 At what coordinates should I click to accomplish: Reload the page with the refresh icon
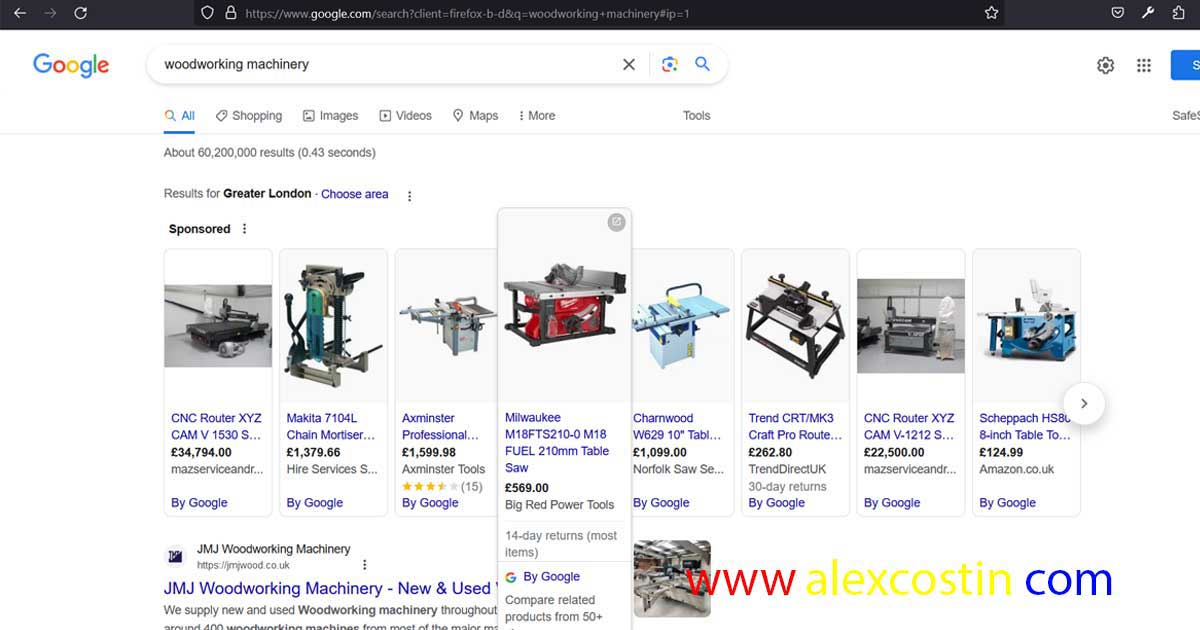pyautogui.click(x=81, y=13)
